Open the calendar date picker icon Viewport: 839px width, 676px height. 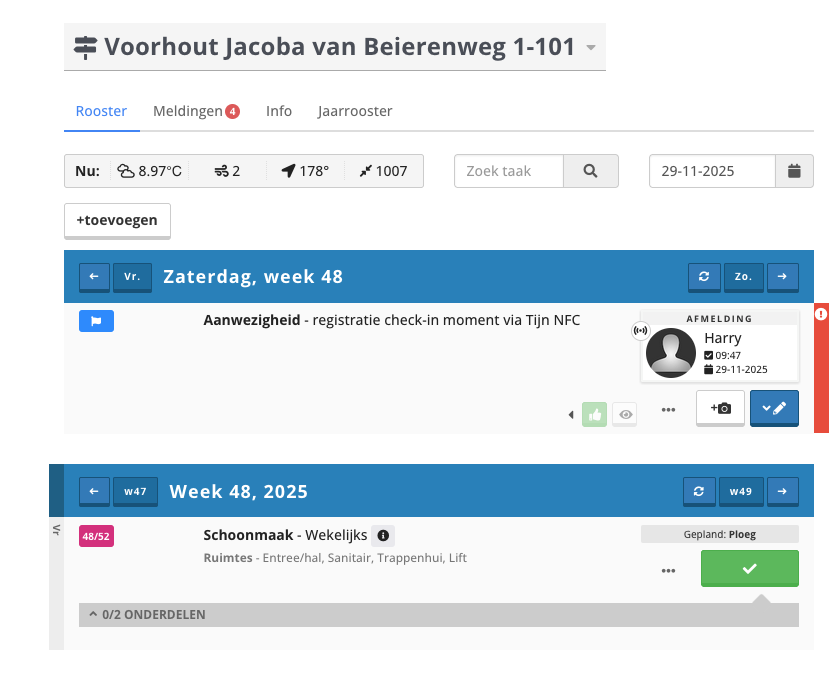coord(794,171)
